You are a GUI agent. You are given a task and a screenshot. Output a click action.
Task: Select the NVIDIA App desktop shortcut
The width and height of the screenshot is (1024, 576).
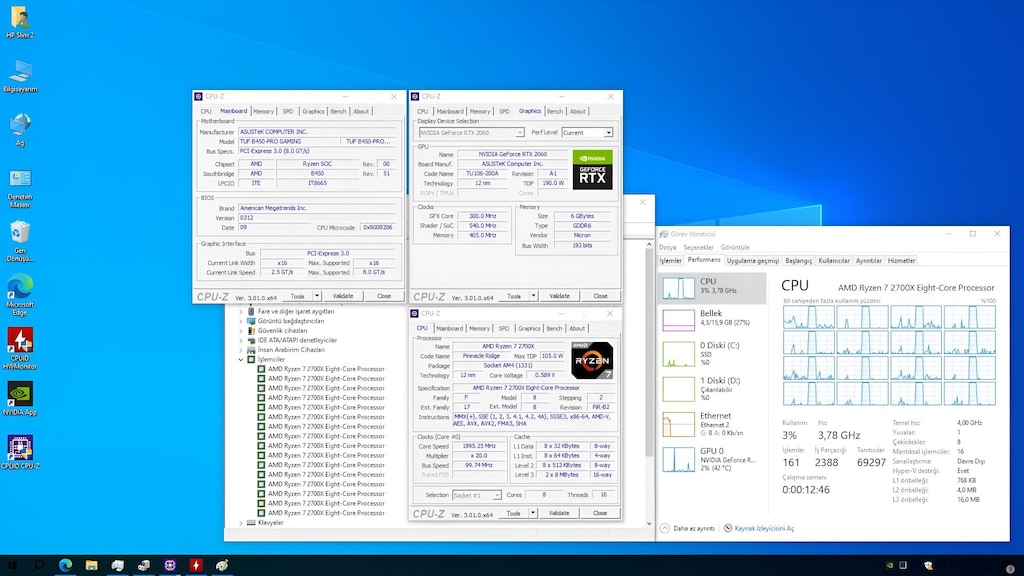(x=20, y=398)
